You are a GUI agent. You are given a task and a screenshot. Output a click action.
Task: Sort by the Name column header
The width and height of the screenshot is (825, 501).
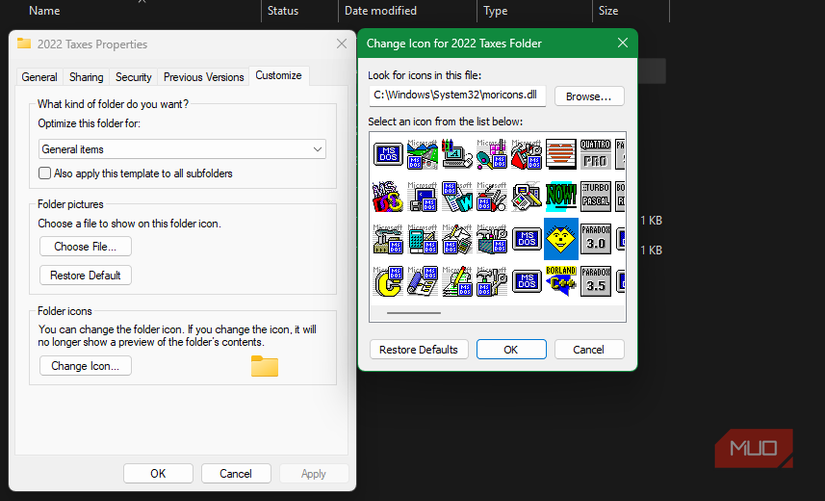point(44,11)
